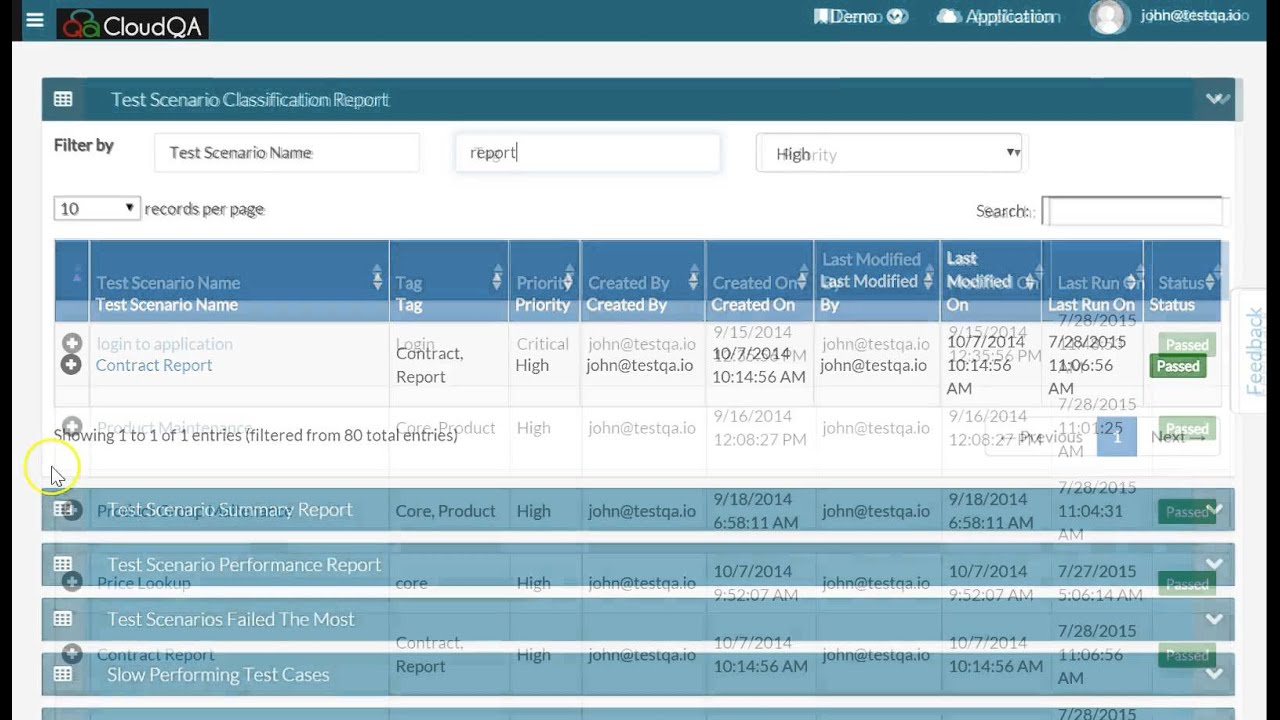Viewport: 1280px width, 720px height.
Task: Collapse the Test Scenario Classification Report panel
Action: (1215, 99)
